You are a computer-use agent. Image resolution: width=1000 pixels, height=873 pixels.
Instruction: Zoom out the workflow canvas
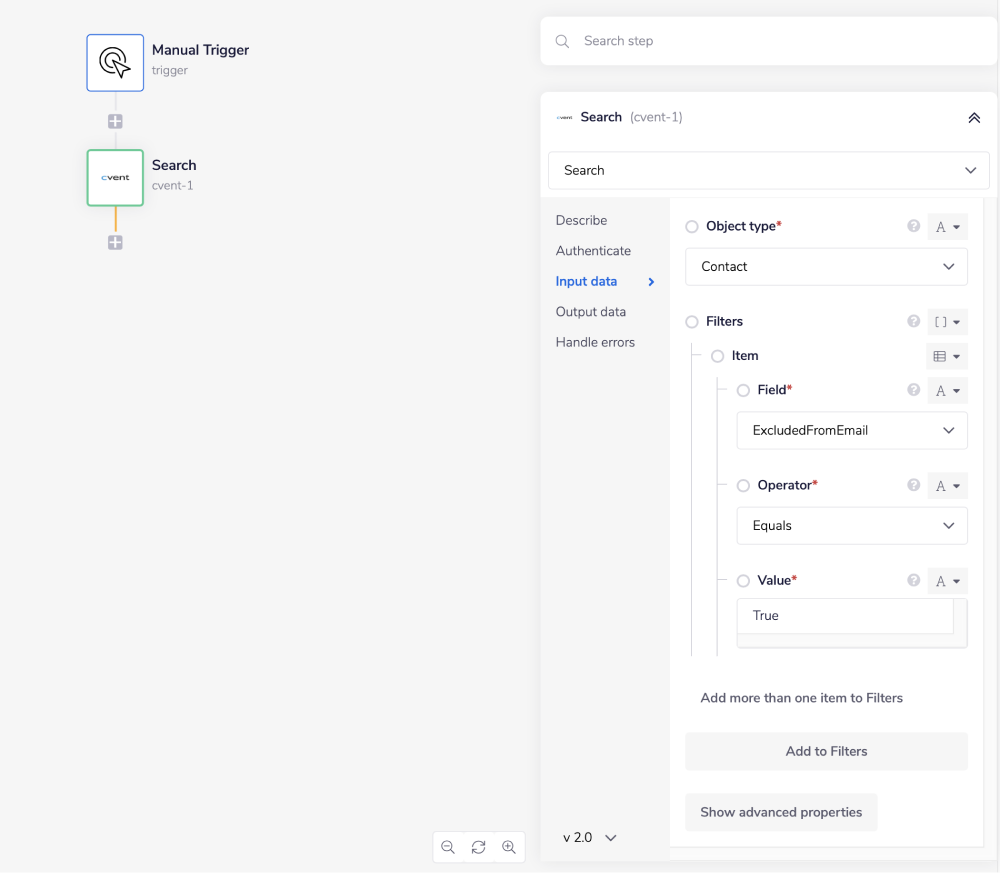(x=448, y=847)
